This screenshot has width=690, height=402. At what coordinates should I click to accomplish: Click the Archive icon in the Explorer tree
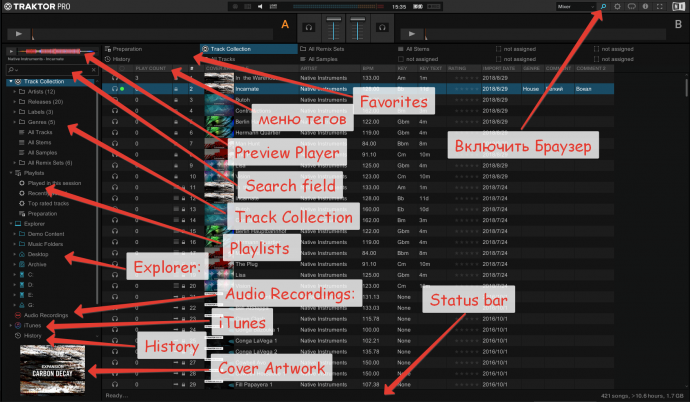(22, 264)
